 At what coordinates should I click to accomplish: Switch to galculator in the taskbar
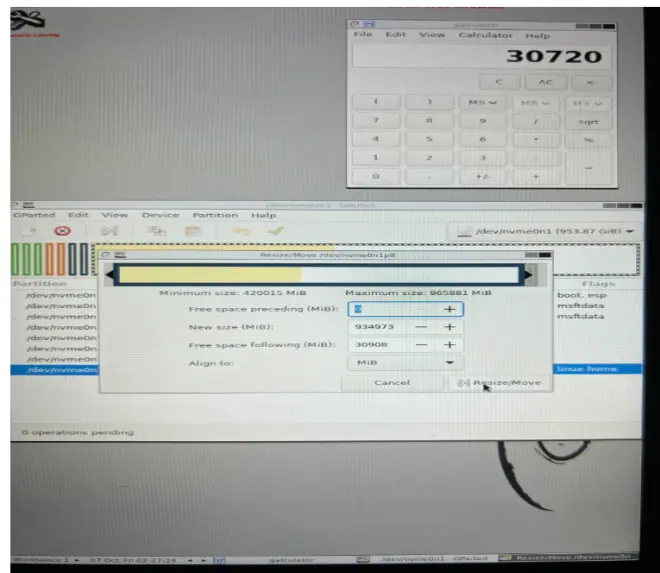coord(291,560)
